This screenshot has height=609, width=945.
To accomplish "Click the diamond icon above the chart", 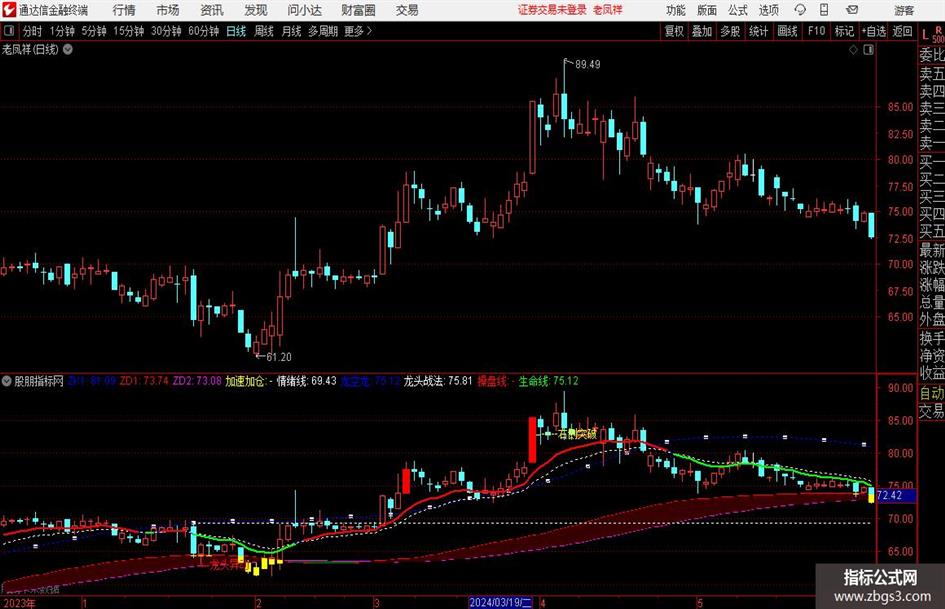I will click(x=853, y=50).
